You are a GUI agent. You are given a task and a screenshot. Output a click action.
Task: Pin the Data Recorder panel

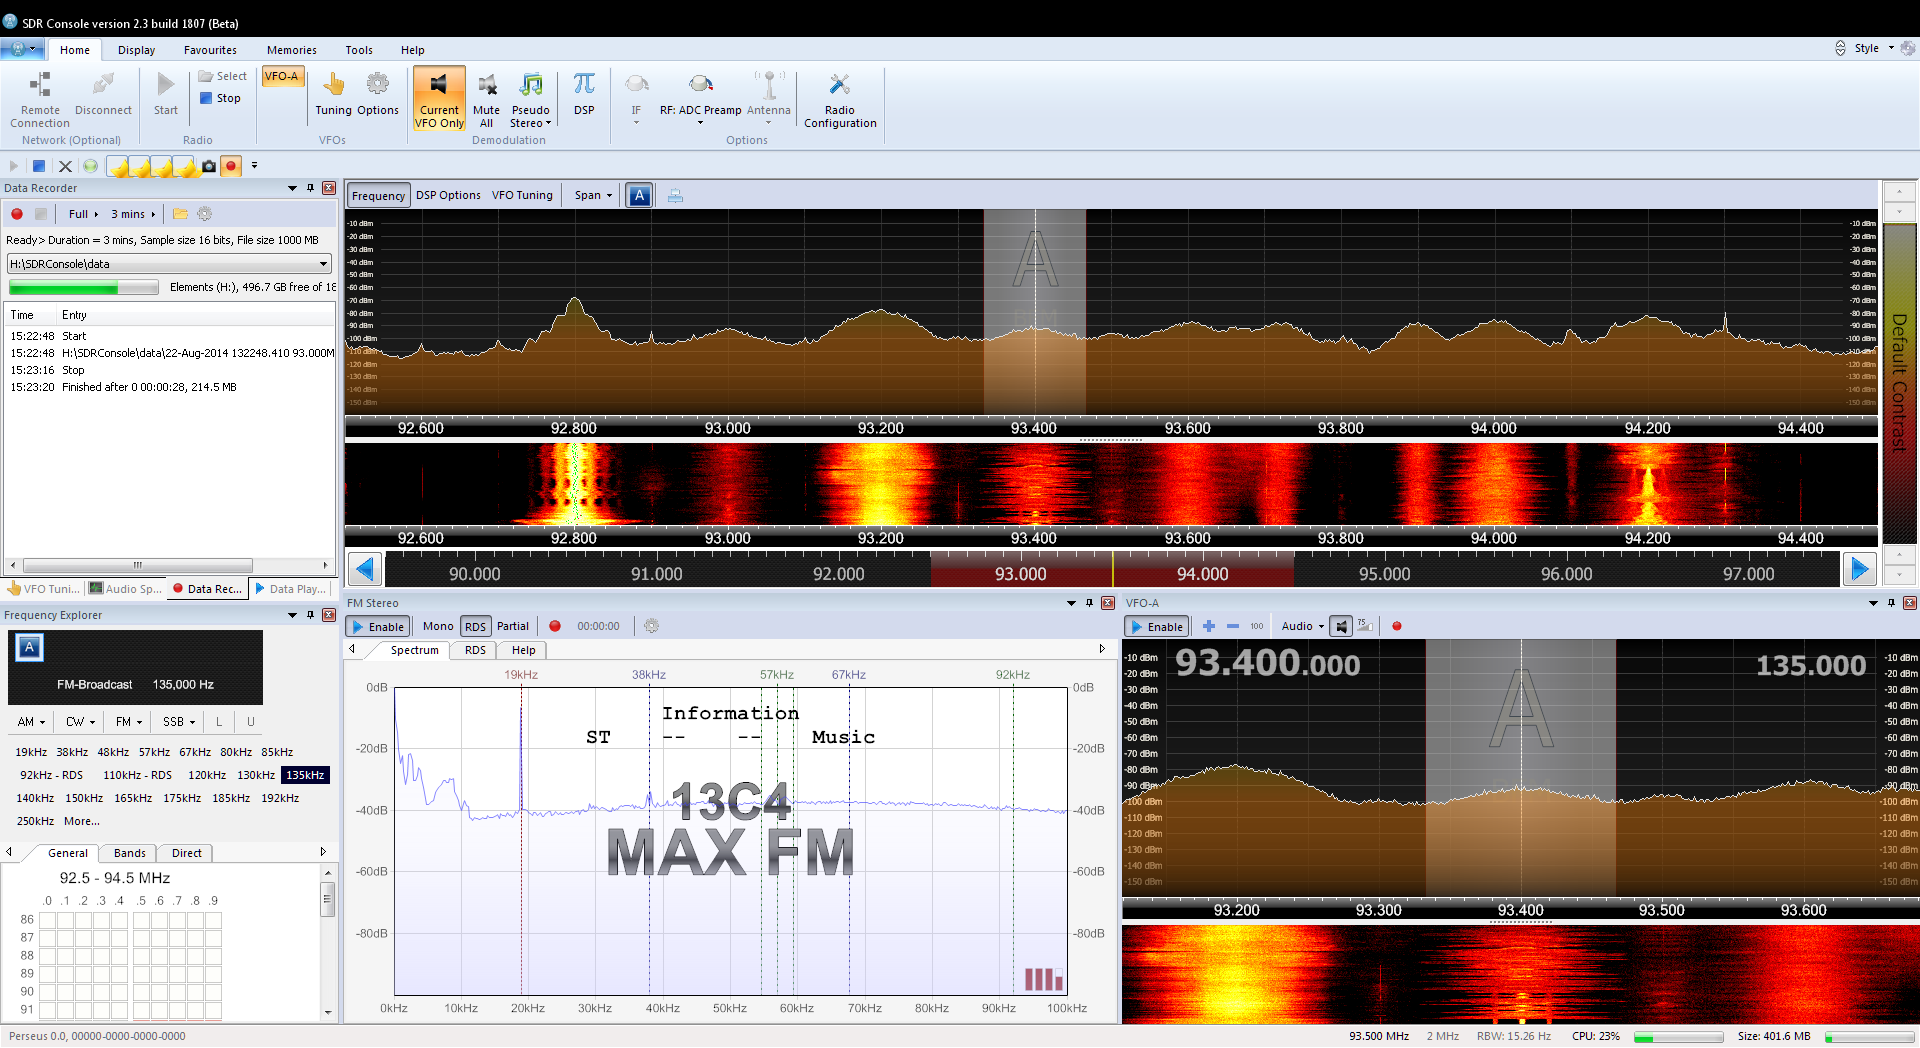[310, 188]
